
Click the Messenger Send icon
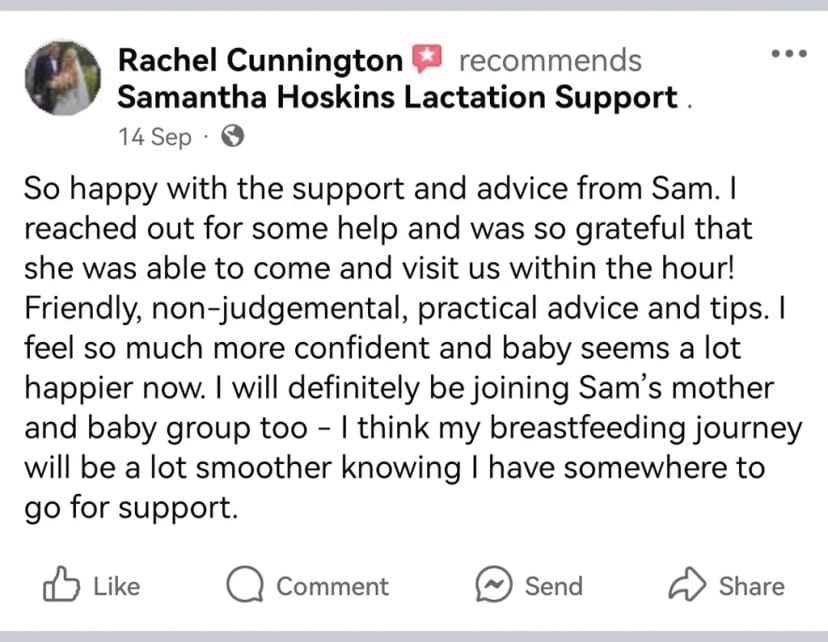pos(494,584)
